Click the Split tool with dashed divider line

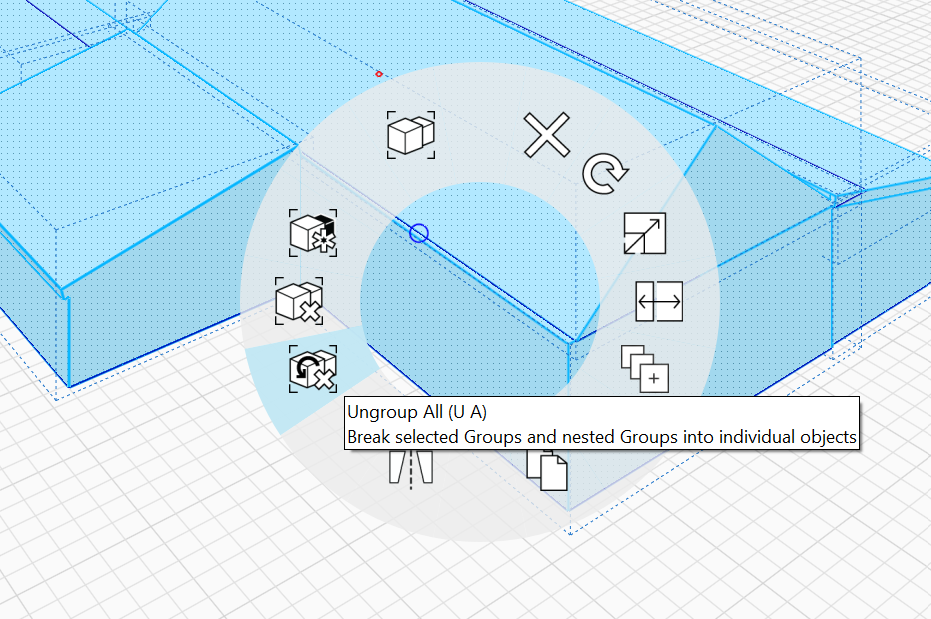[413, 466]
